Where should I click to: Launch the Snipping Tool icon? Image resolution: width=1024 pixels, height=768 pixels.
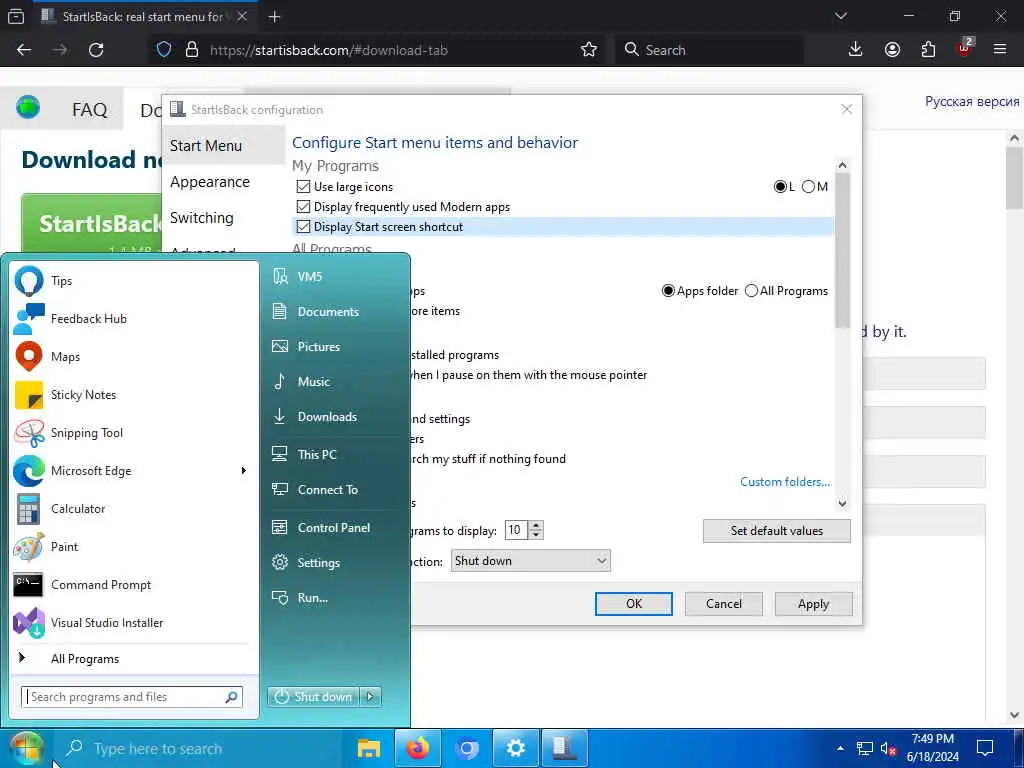[29, 433]
